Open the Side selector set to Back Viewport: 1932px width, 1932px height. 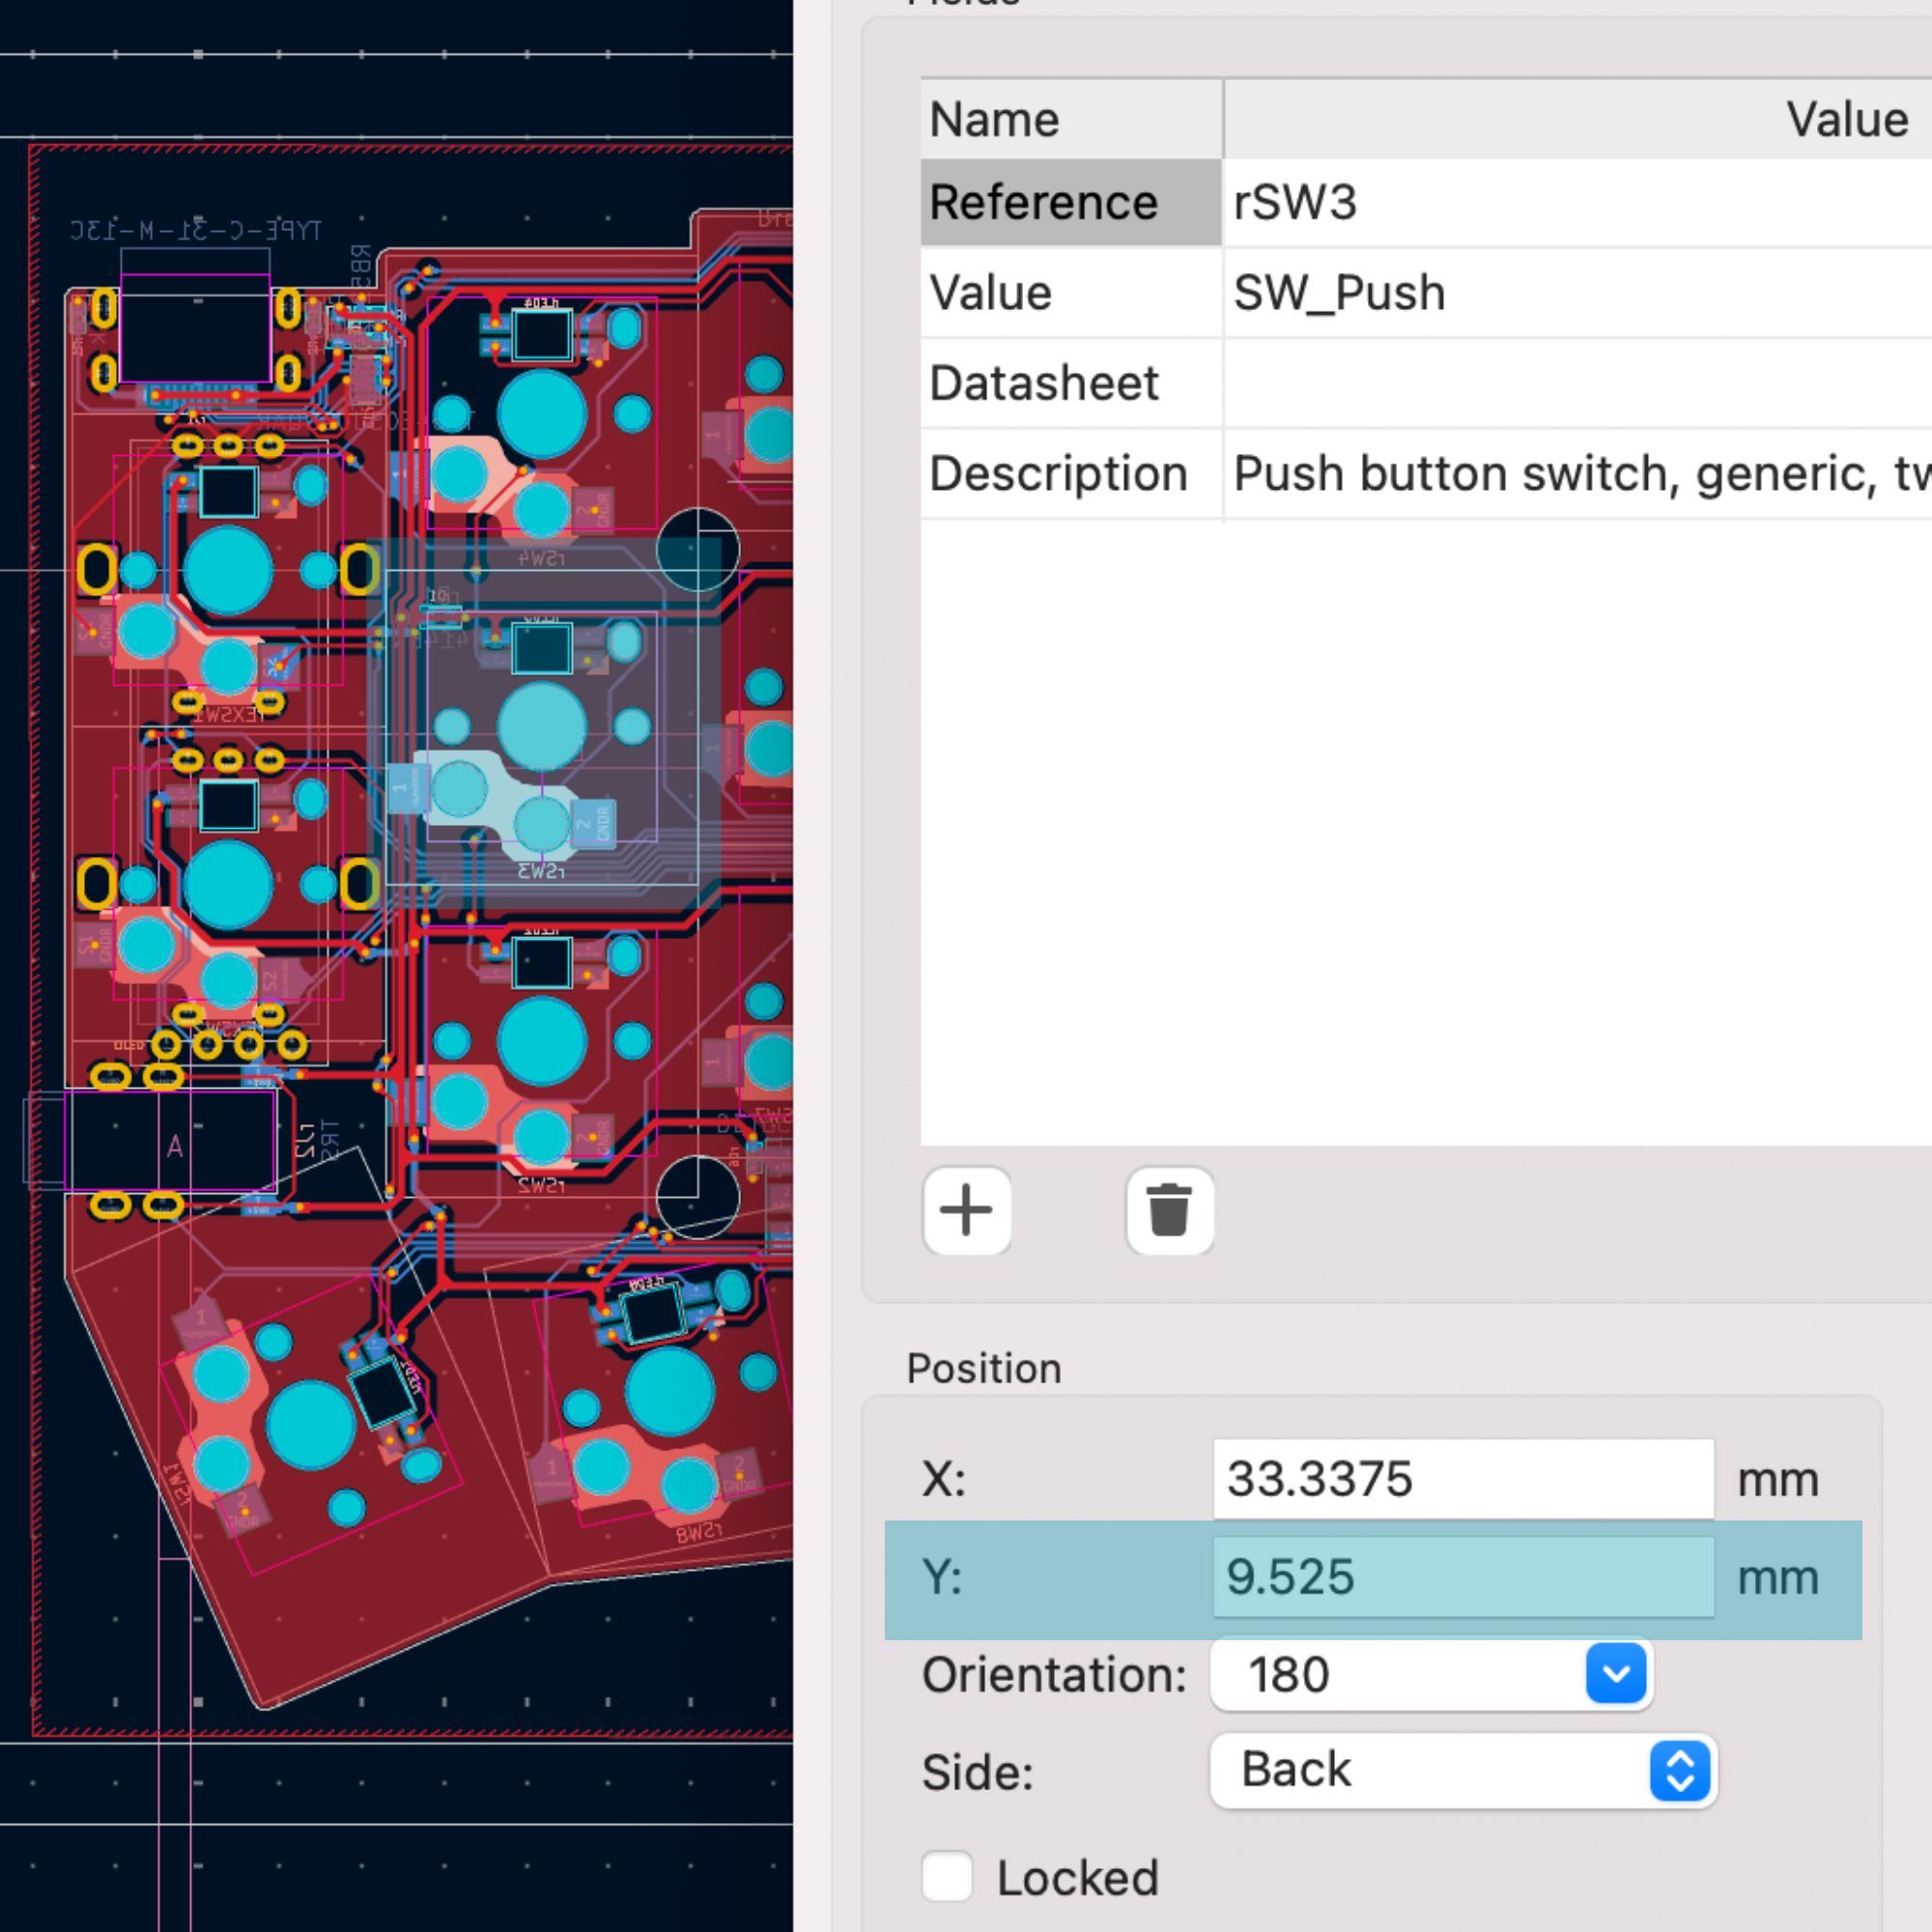click(x=1463, y=1770)
